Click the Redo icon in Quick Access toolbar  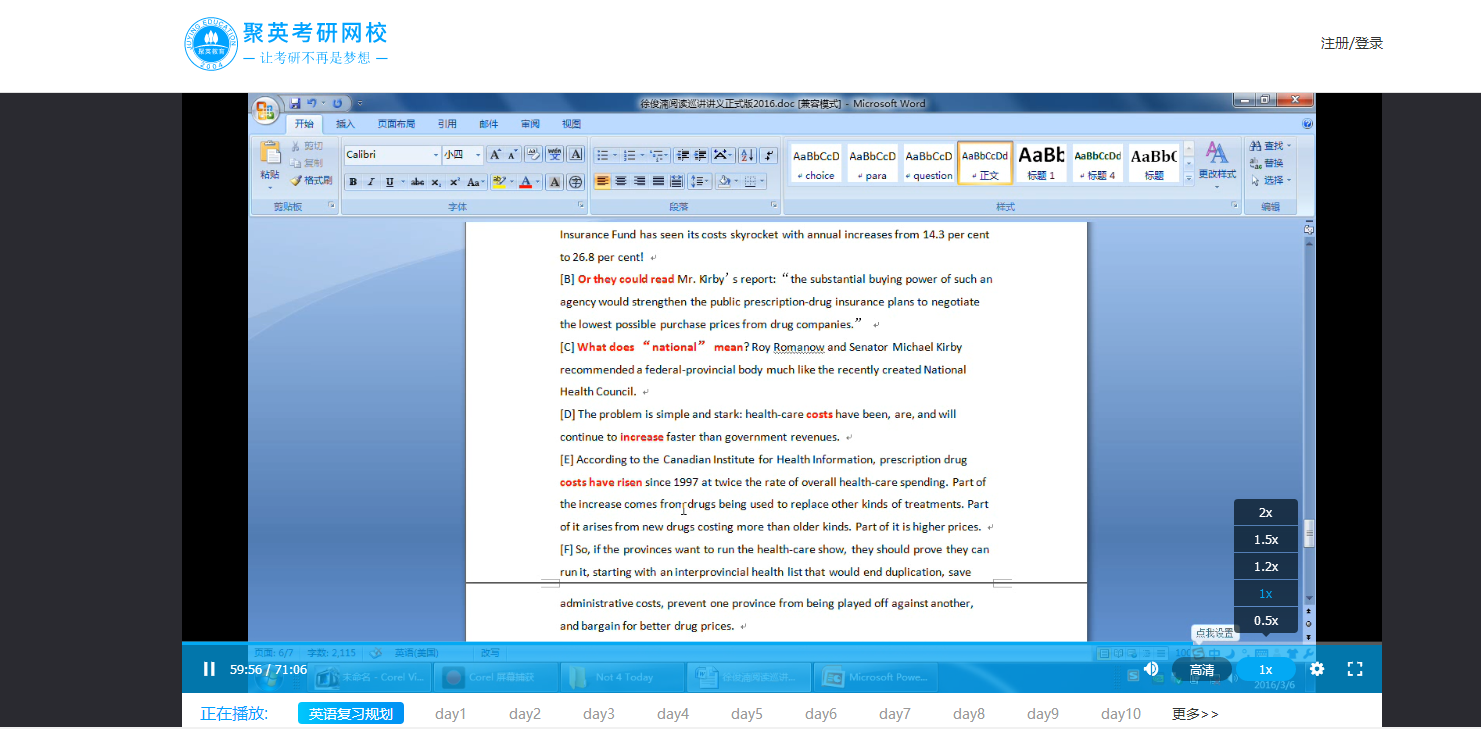tap(337, 103)
